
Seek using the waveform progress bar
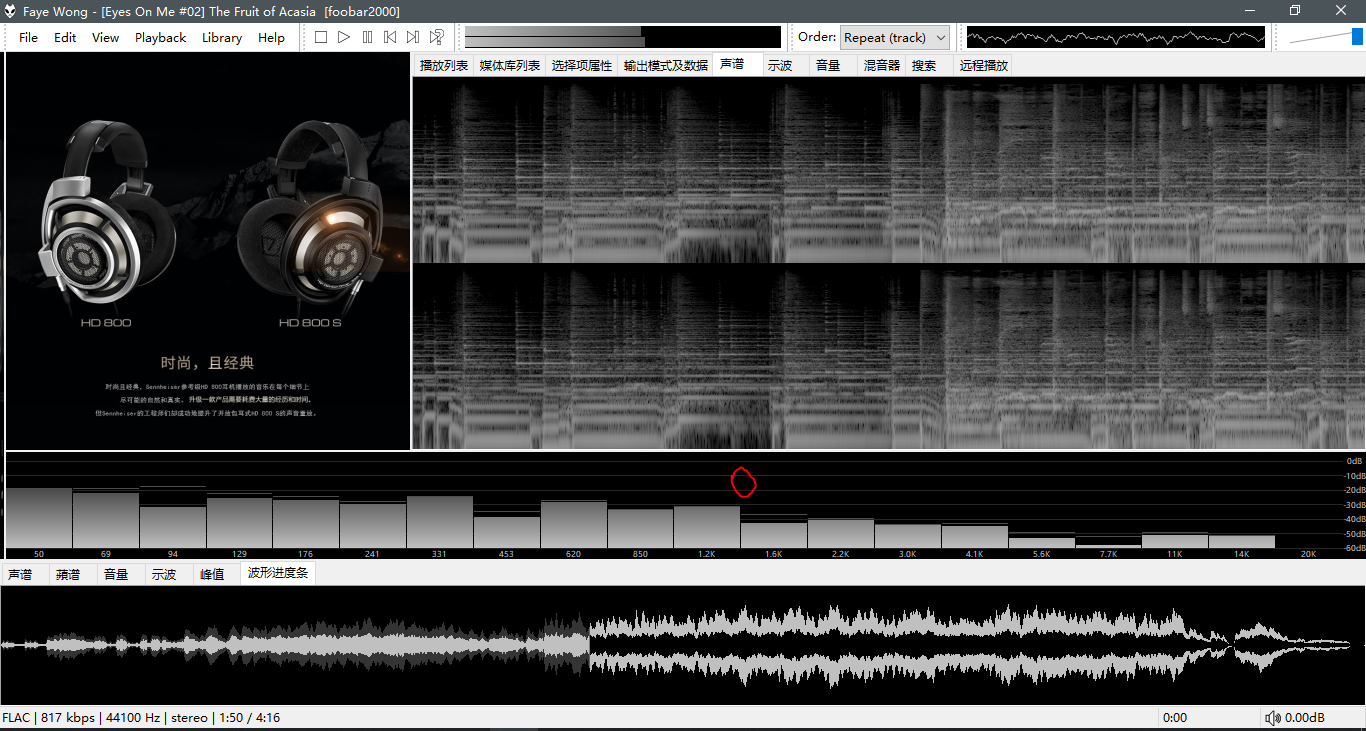click(x=683, y=645)
